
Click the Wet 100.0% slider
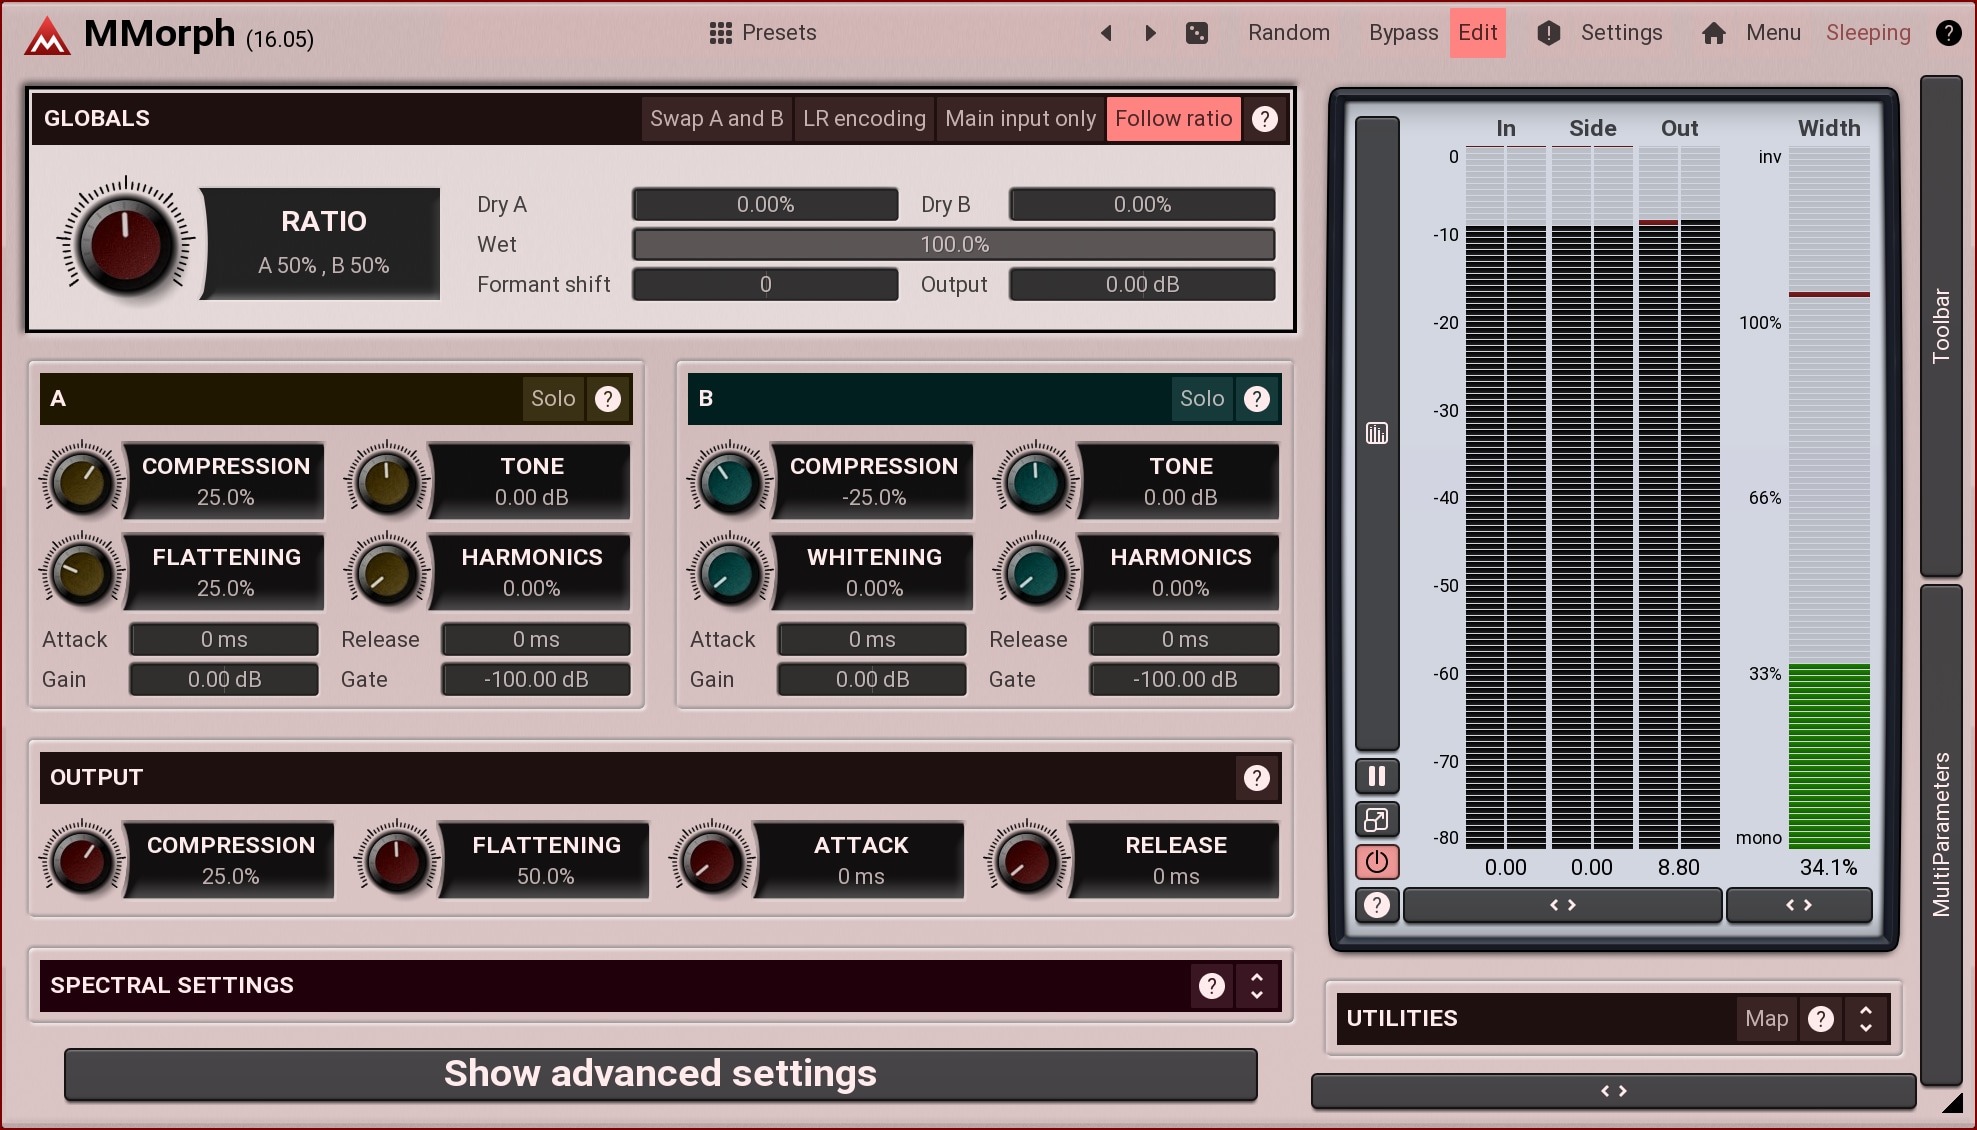click(x=954, y=245)
